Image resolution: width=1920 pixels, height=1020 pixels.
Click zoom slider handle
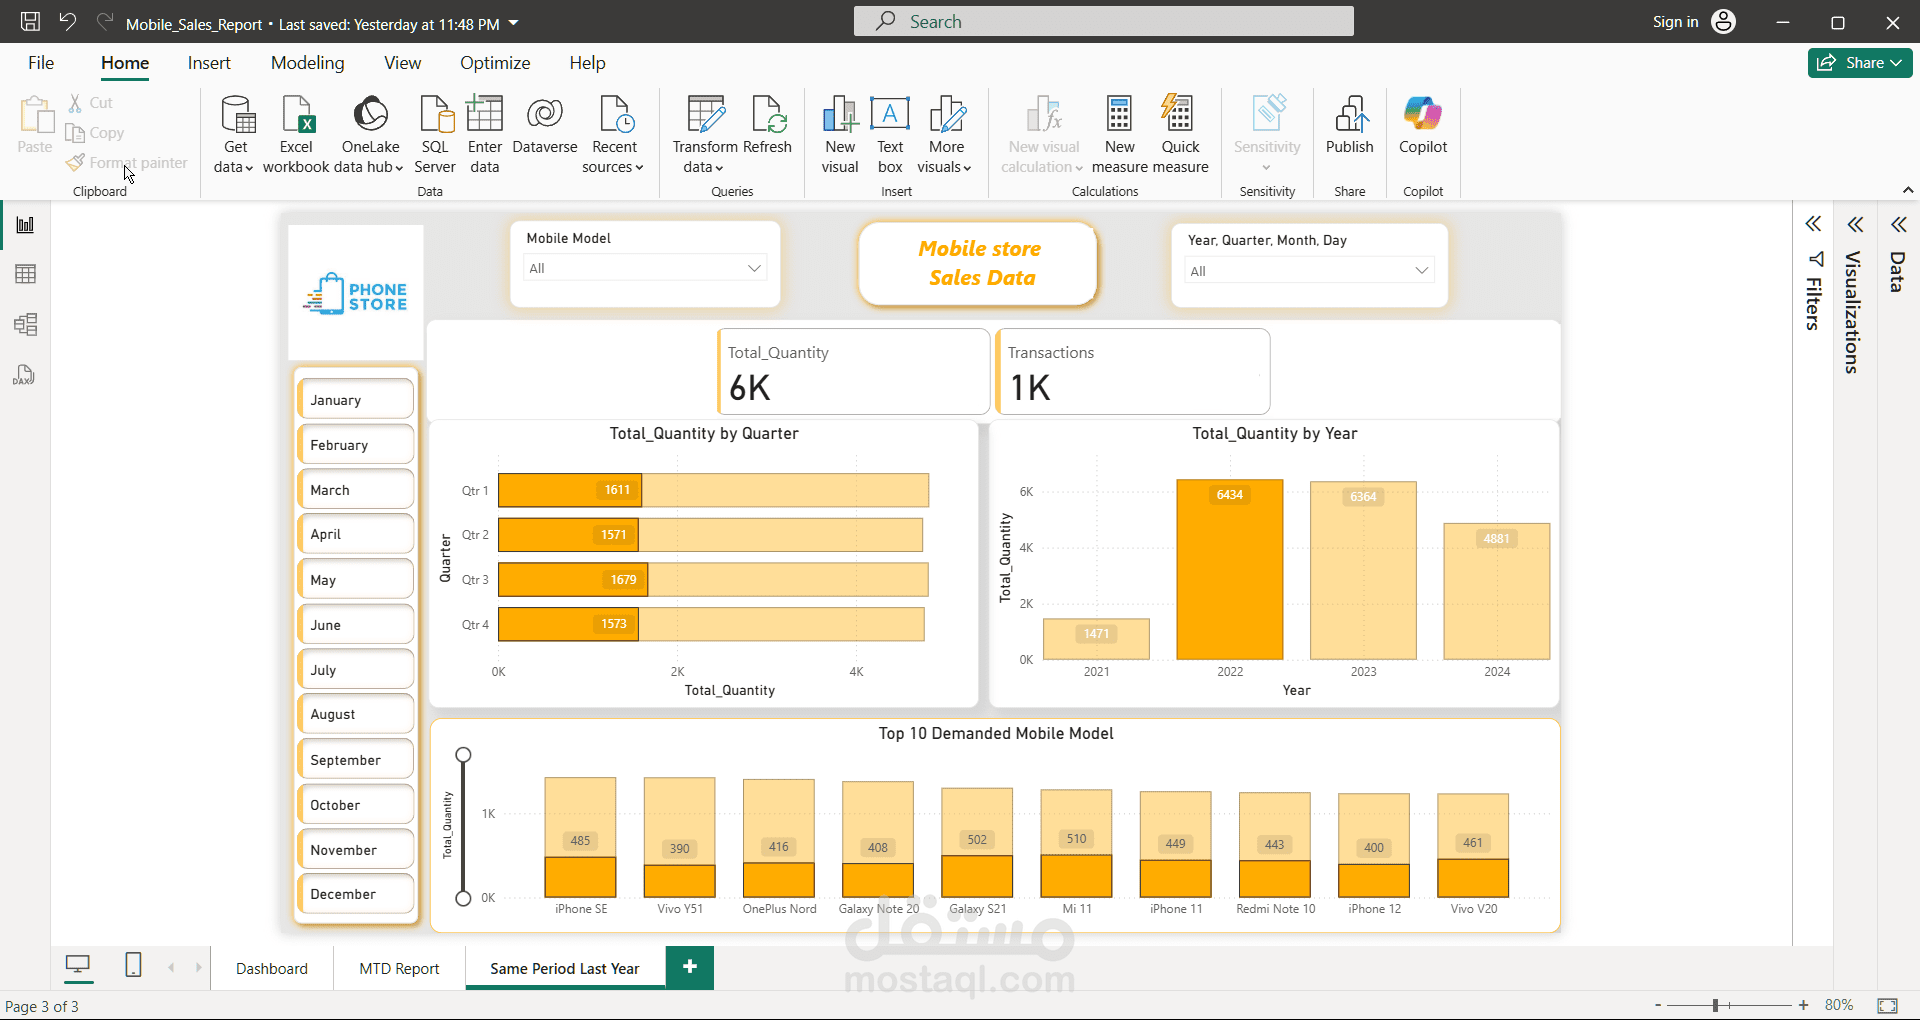1715,1005
